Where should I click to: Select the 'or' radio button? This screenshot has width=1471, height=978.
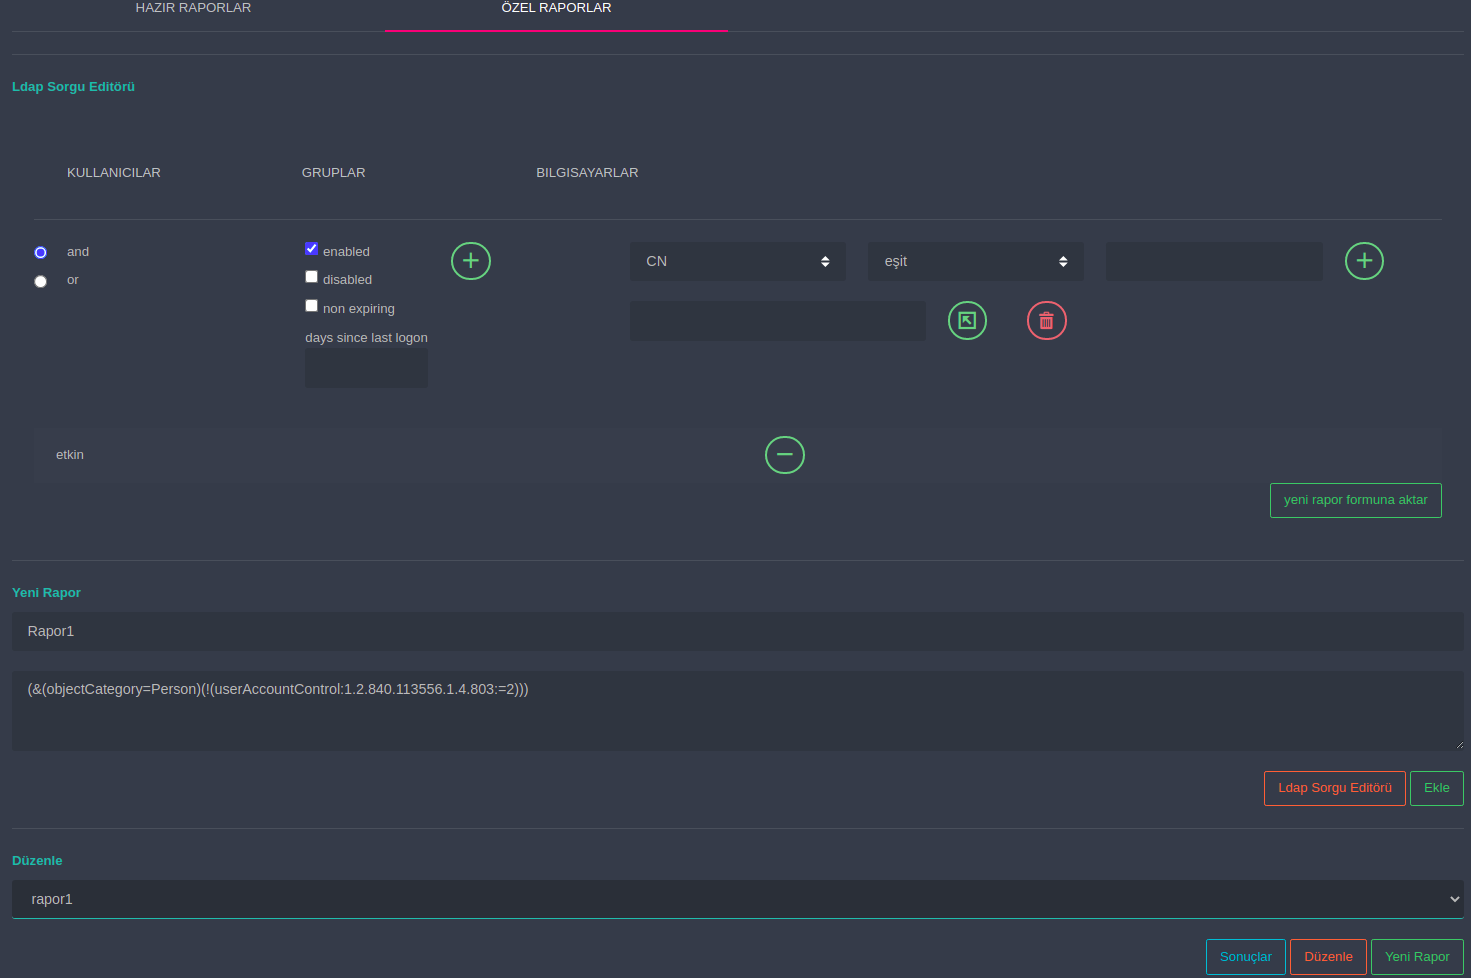point(41,281)
